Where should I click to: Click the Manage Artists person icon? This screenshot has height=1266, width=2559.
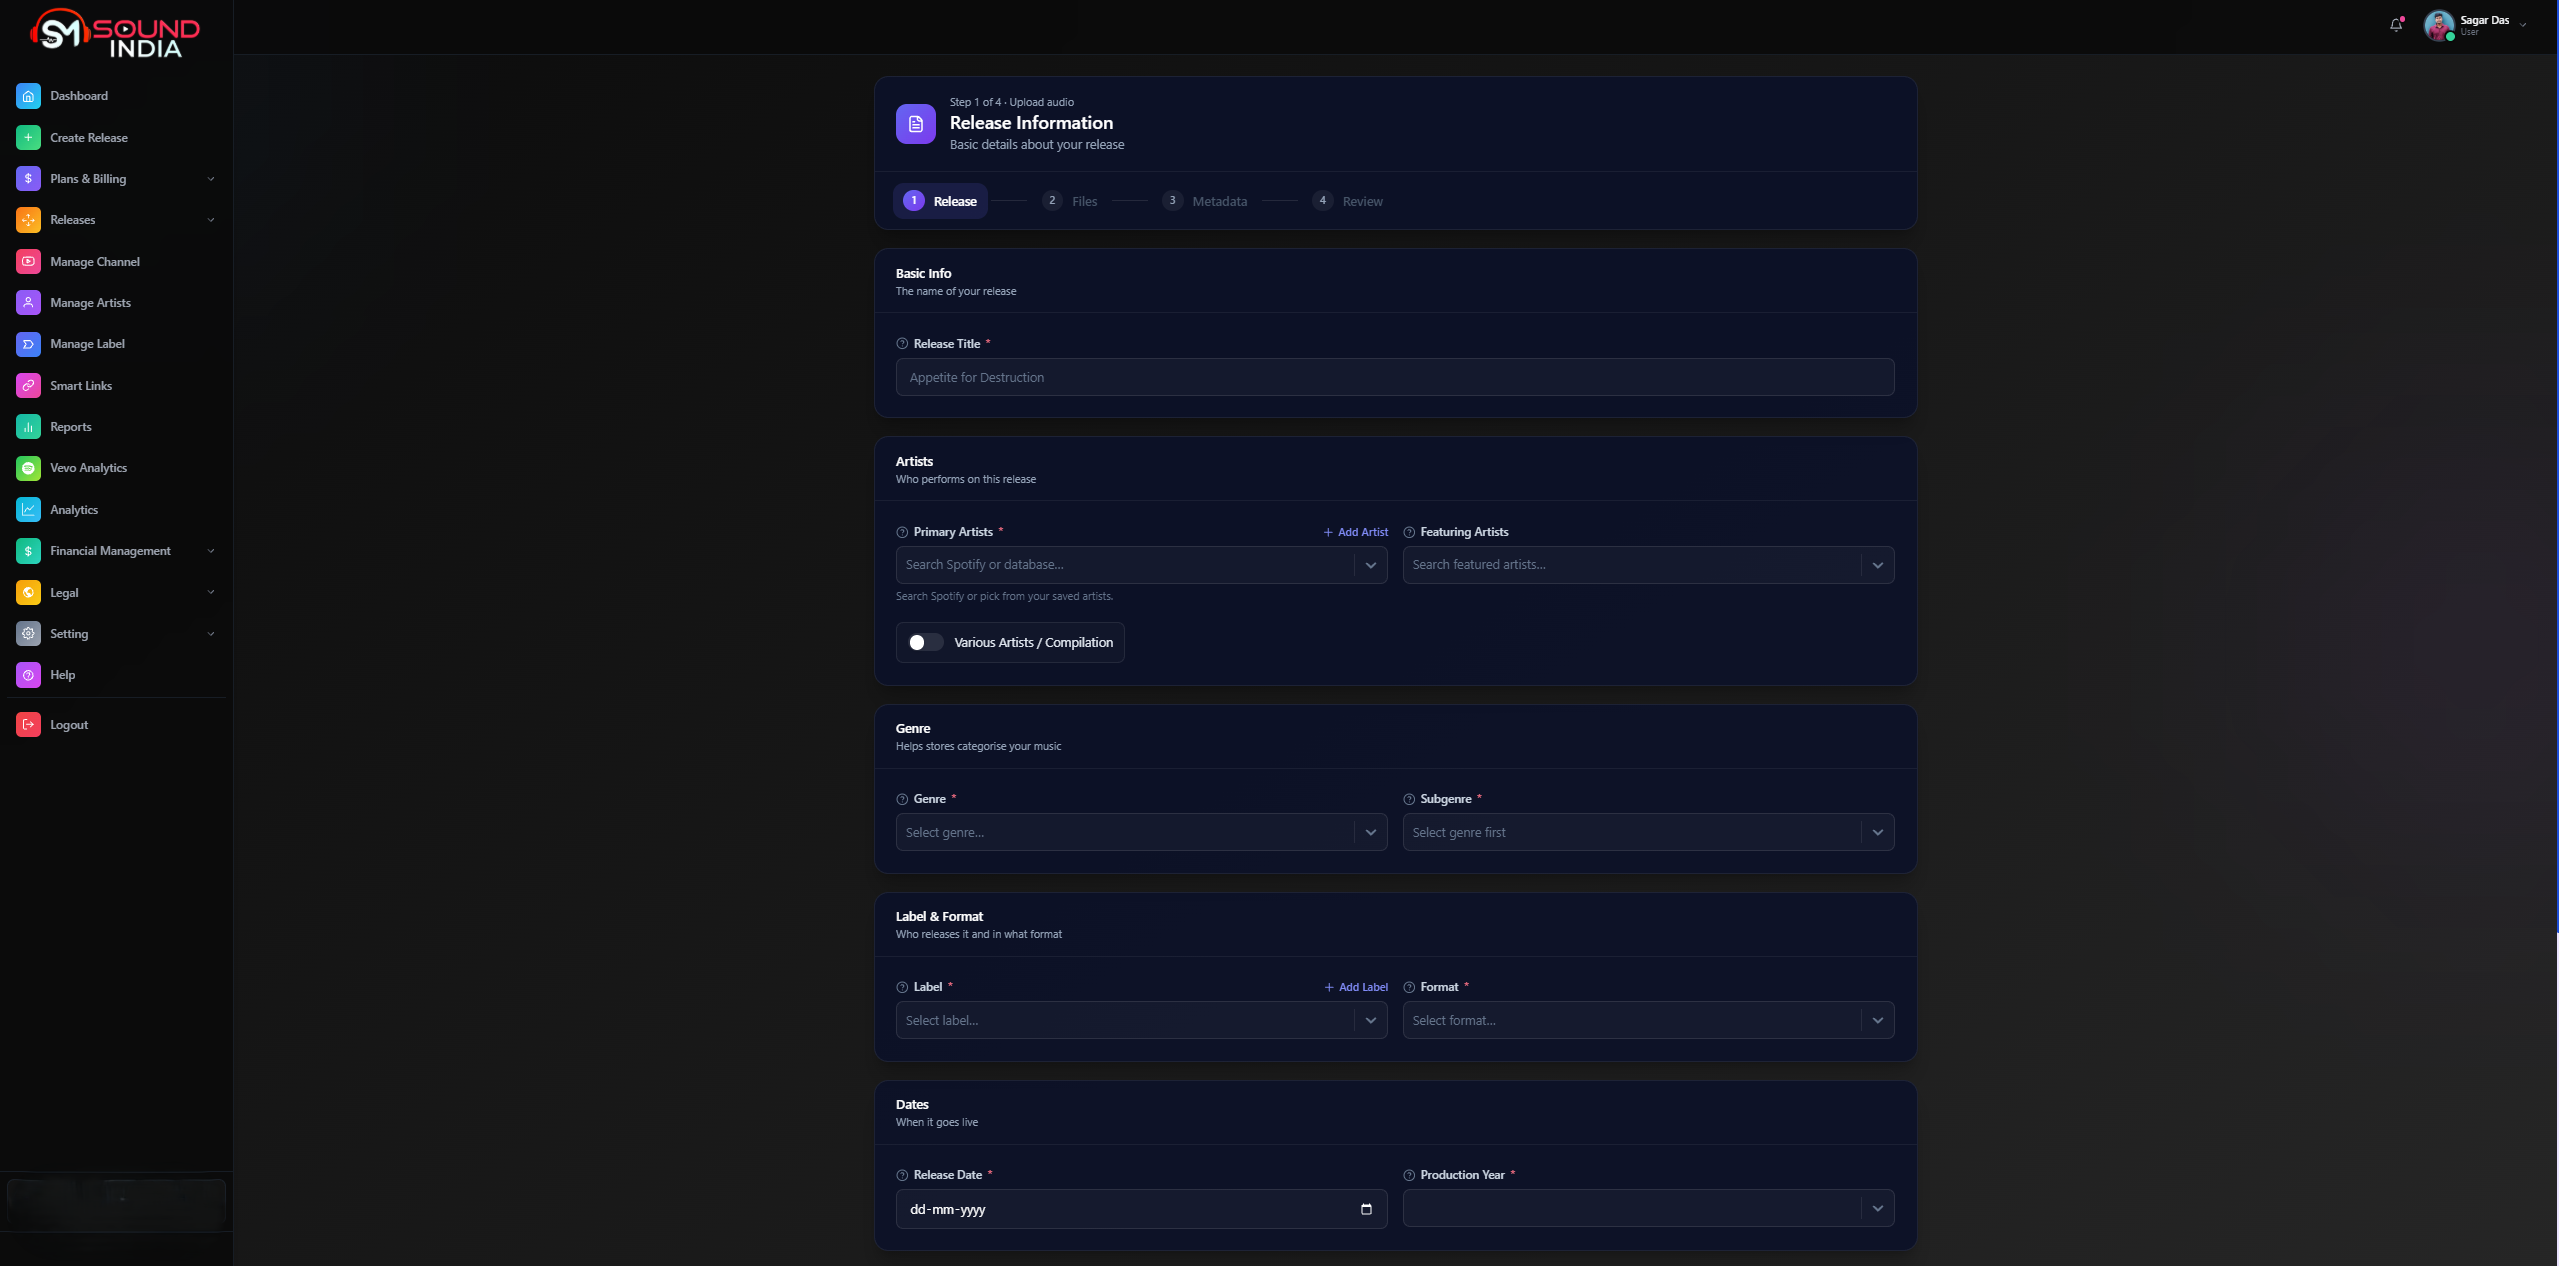point(28,303)
